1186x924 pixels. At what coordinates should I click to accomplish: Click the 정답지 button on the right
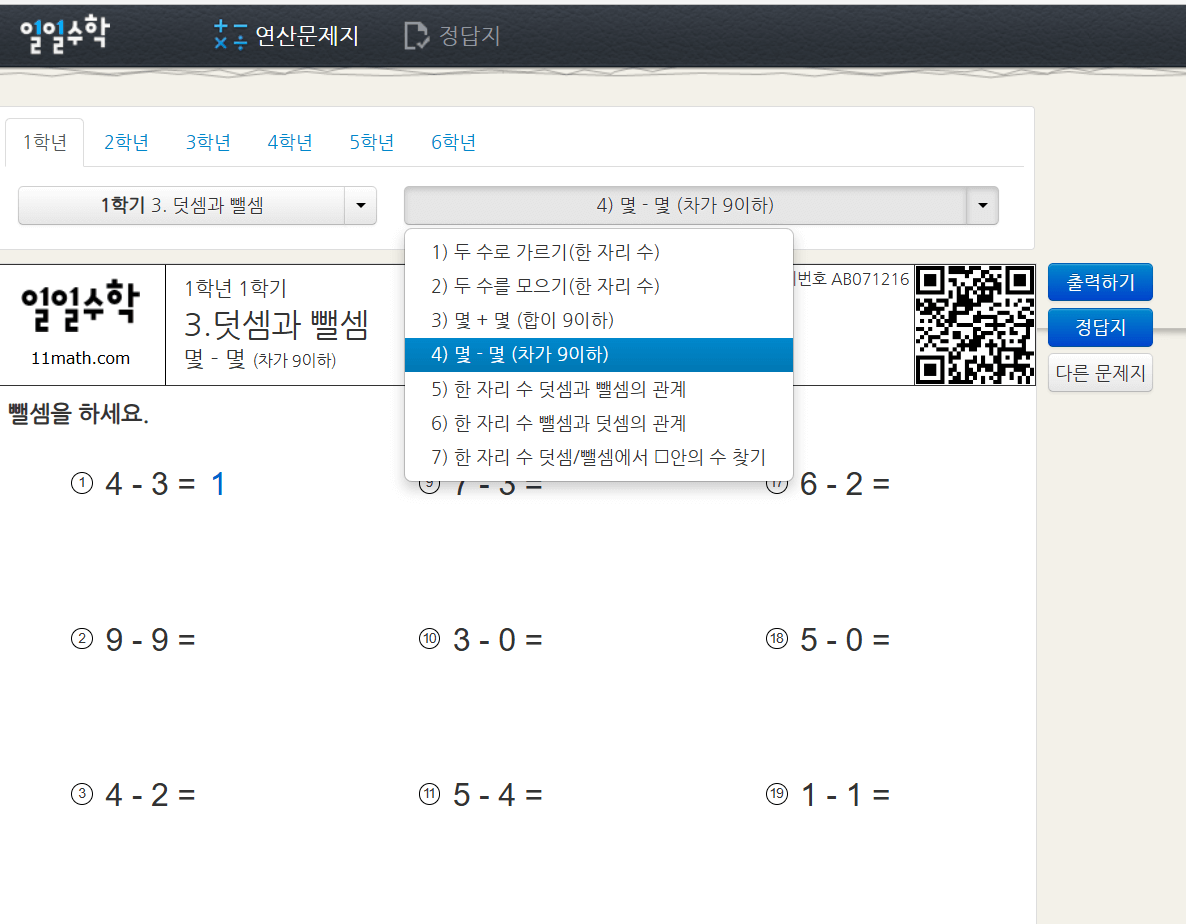(1100, 327)
